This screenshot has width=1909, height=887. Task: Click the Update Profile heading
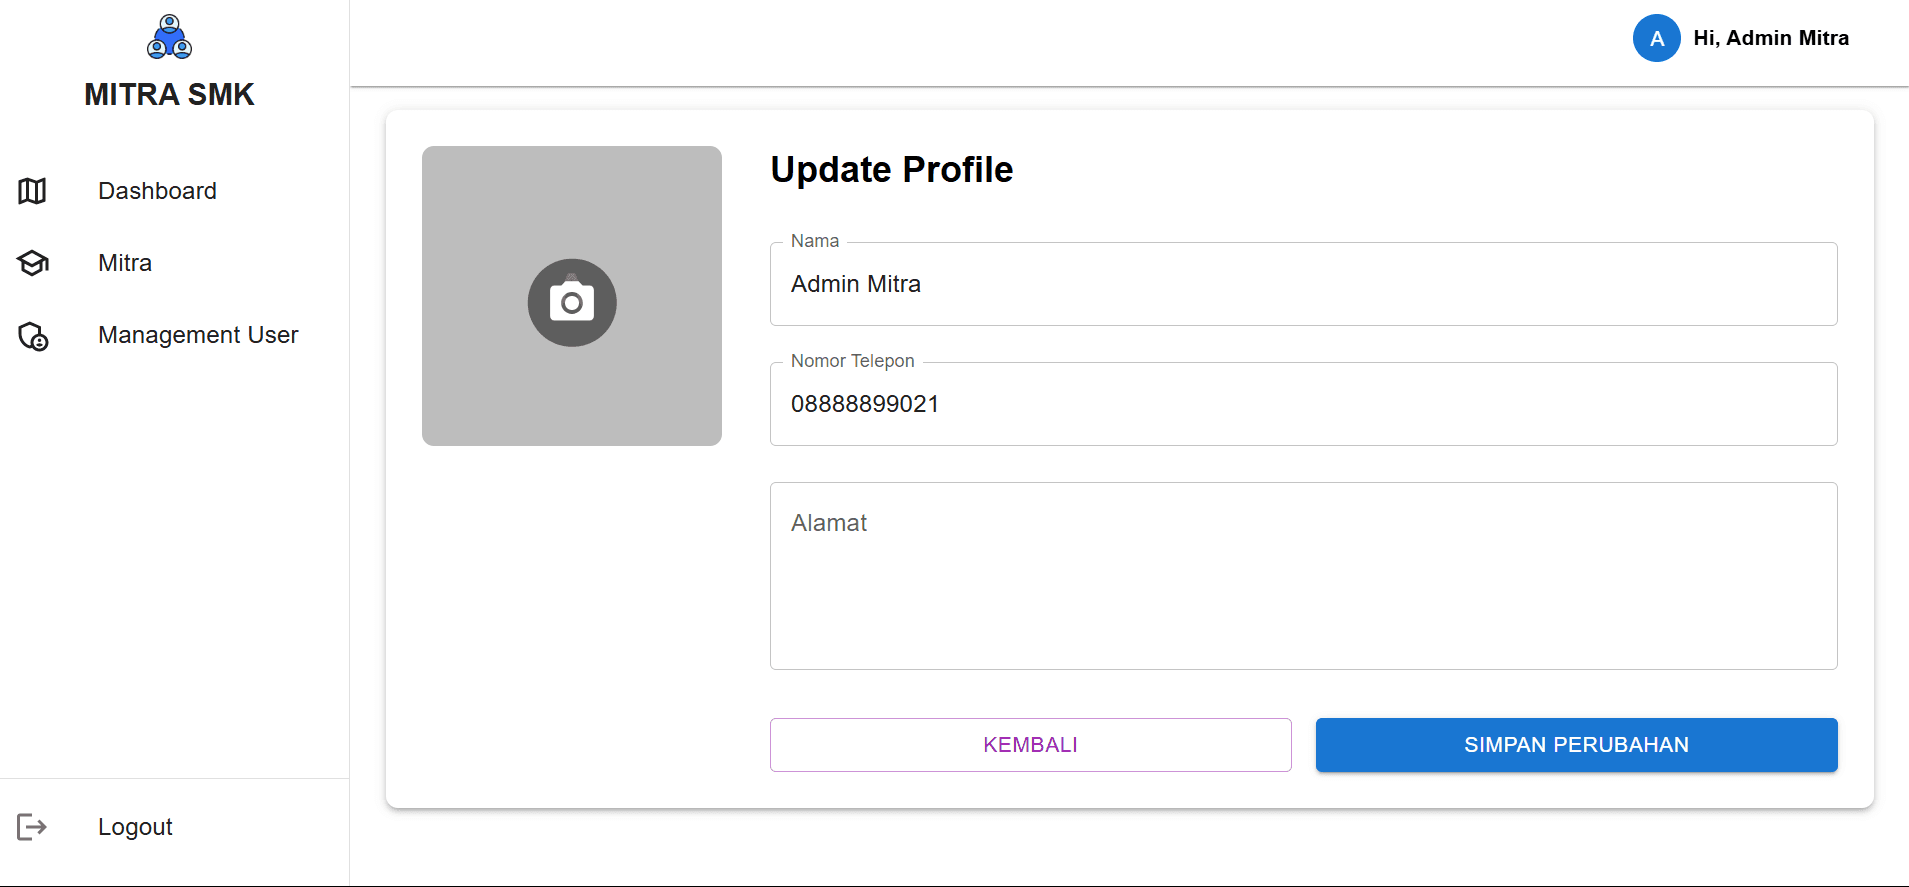pyautogui.click(x=891, y=170)
